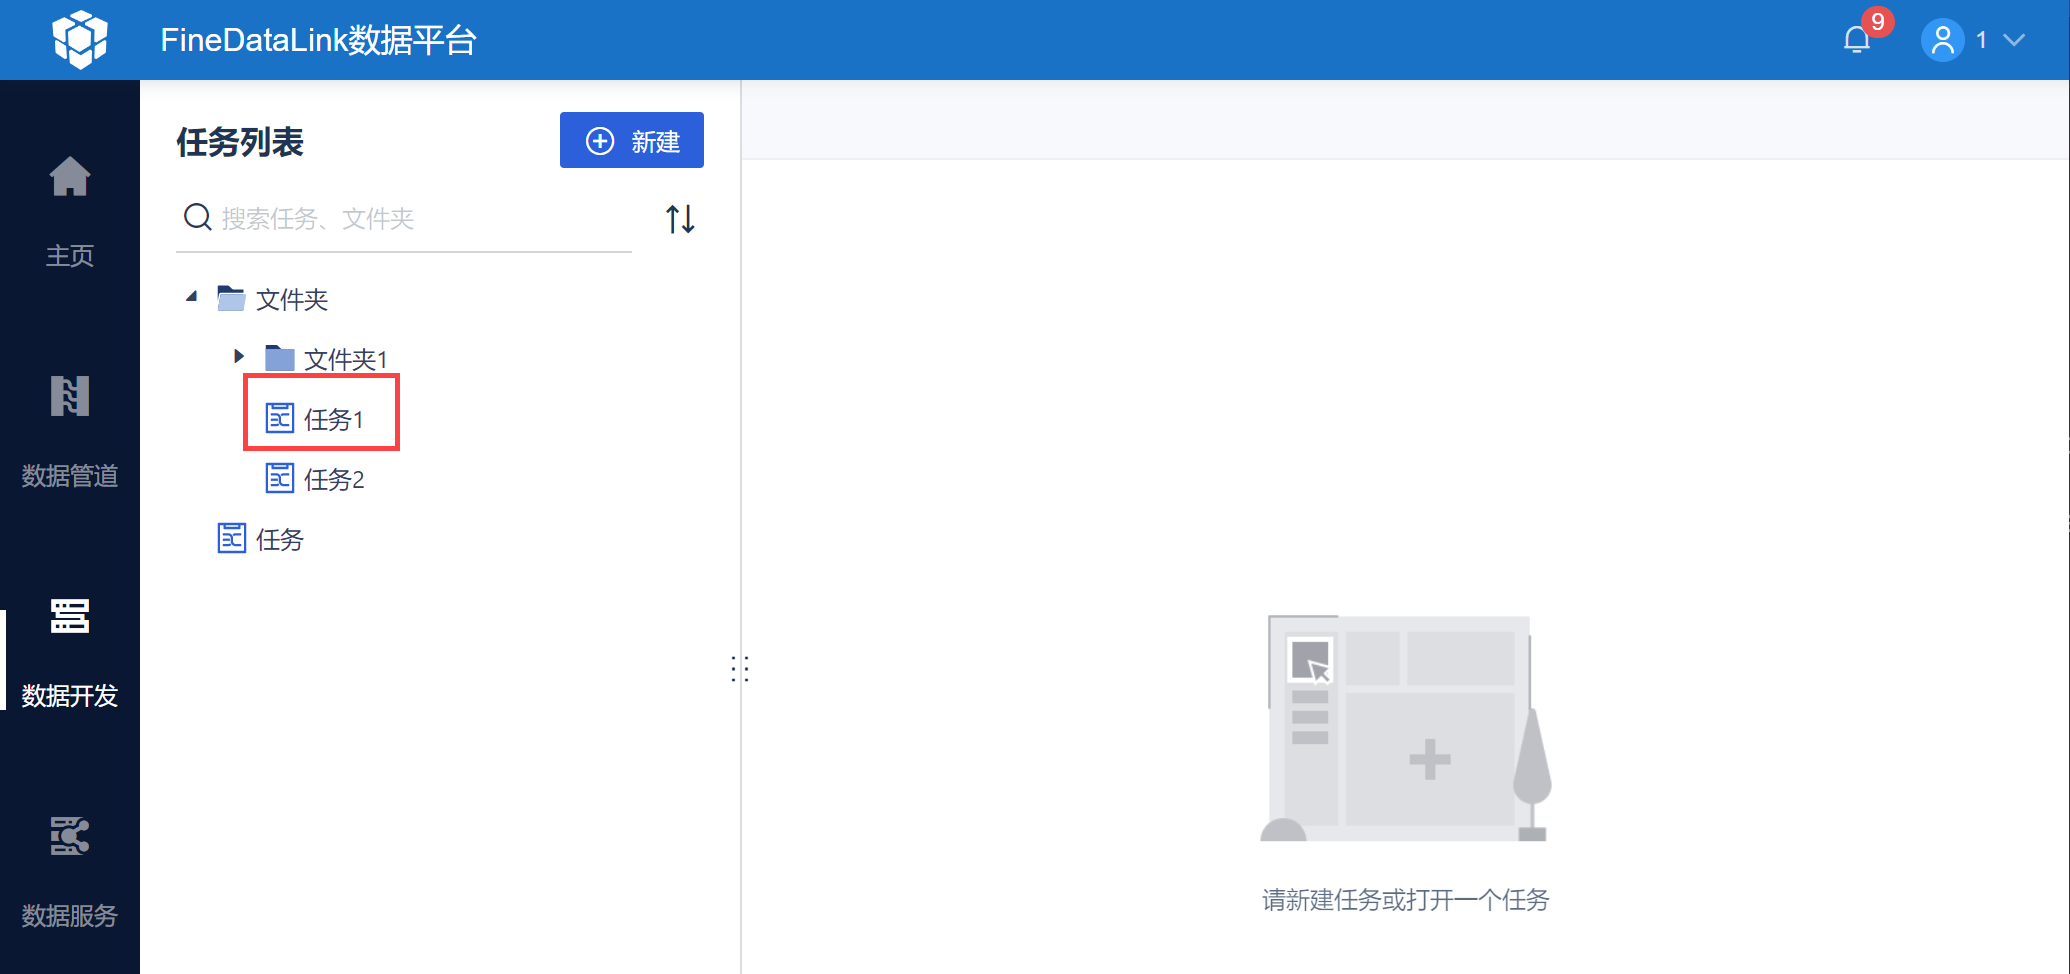The image size is (2070, 974).
Task: Click the panel divider drag handle
Action: point(740,669)
